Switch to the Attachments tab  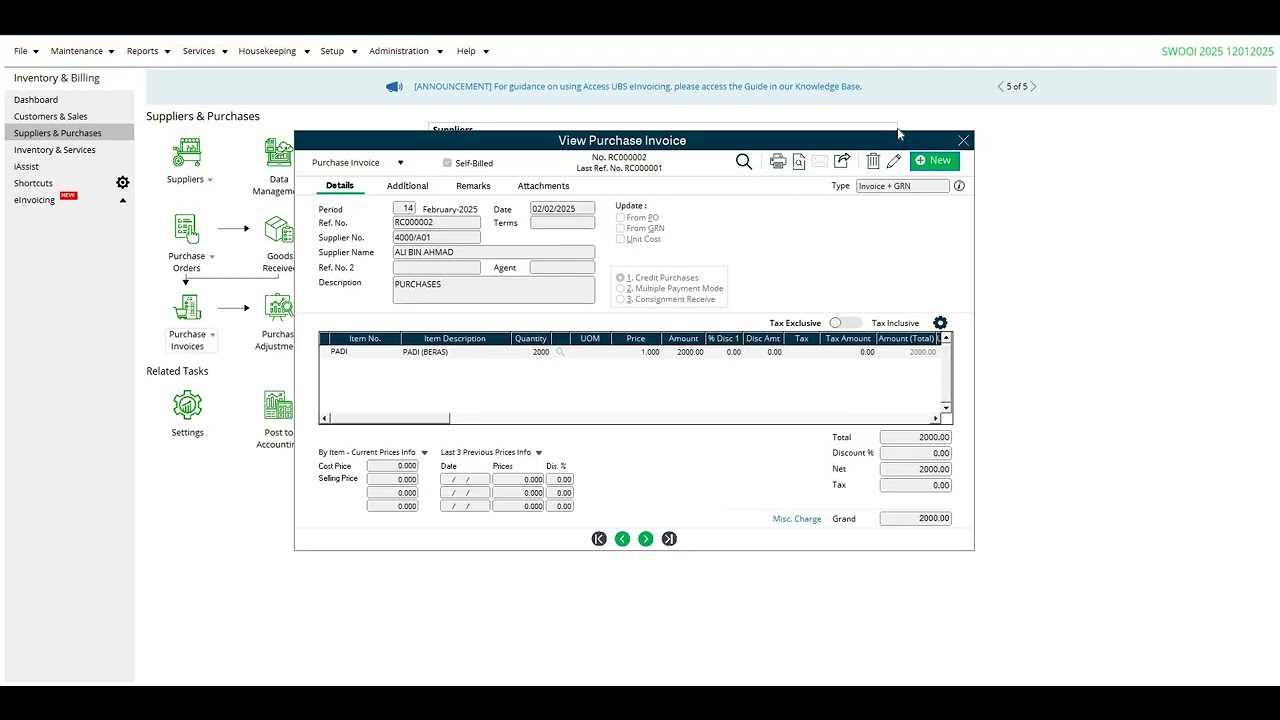click(543, 186)
